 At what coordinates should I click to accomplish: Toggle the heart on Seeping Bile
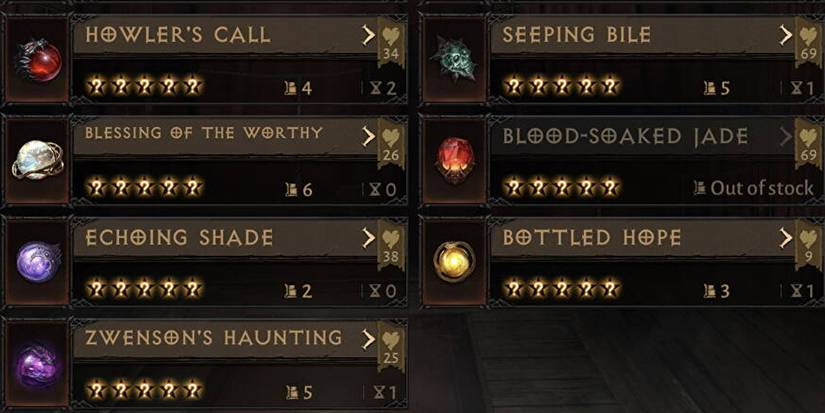[x=809, y=35]
